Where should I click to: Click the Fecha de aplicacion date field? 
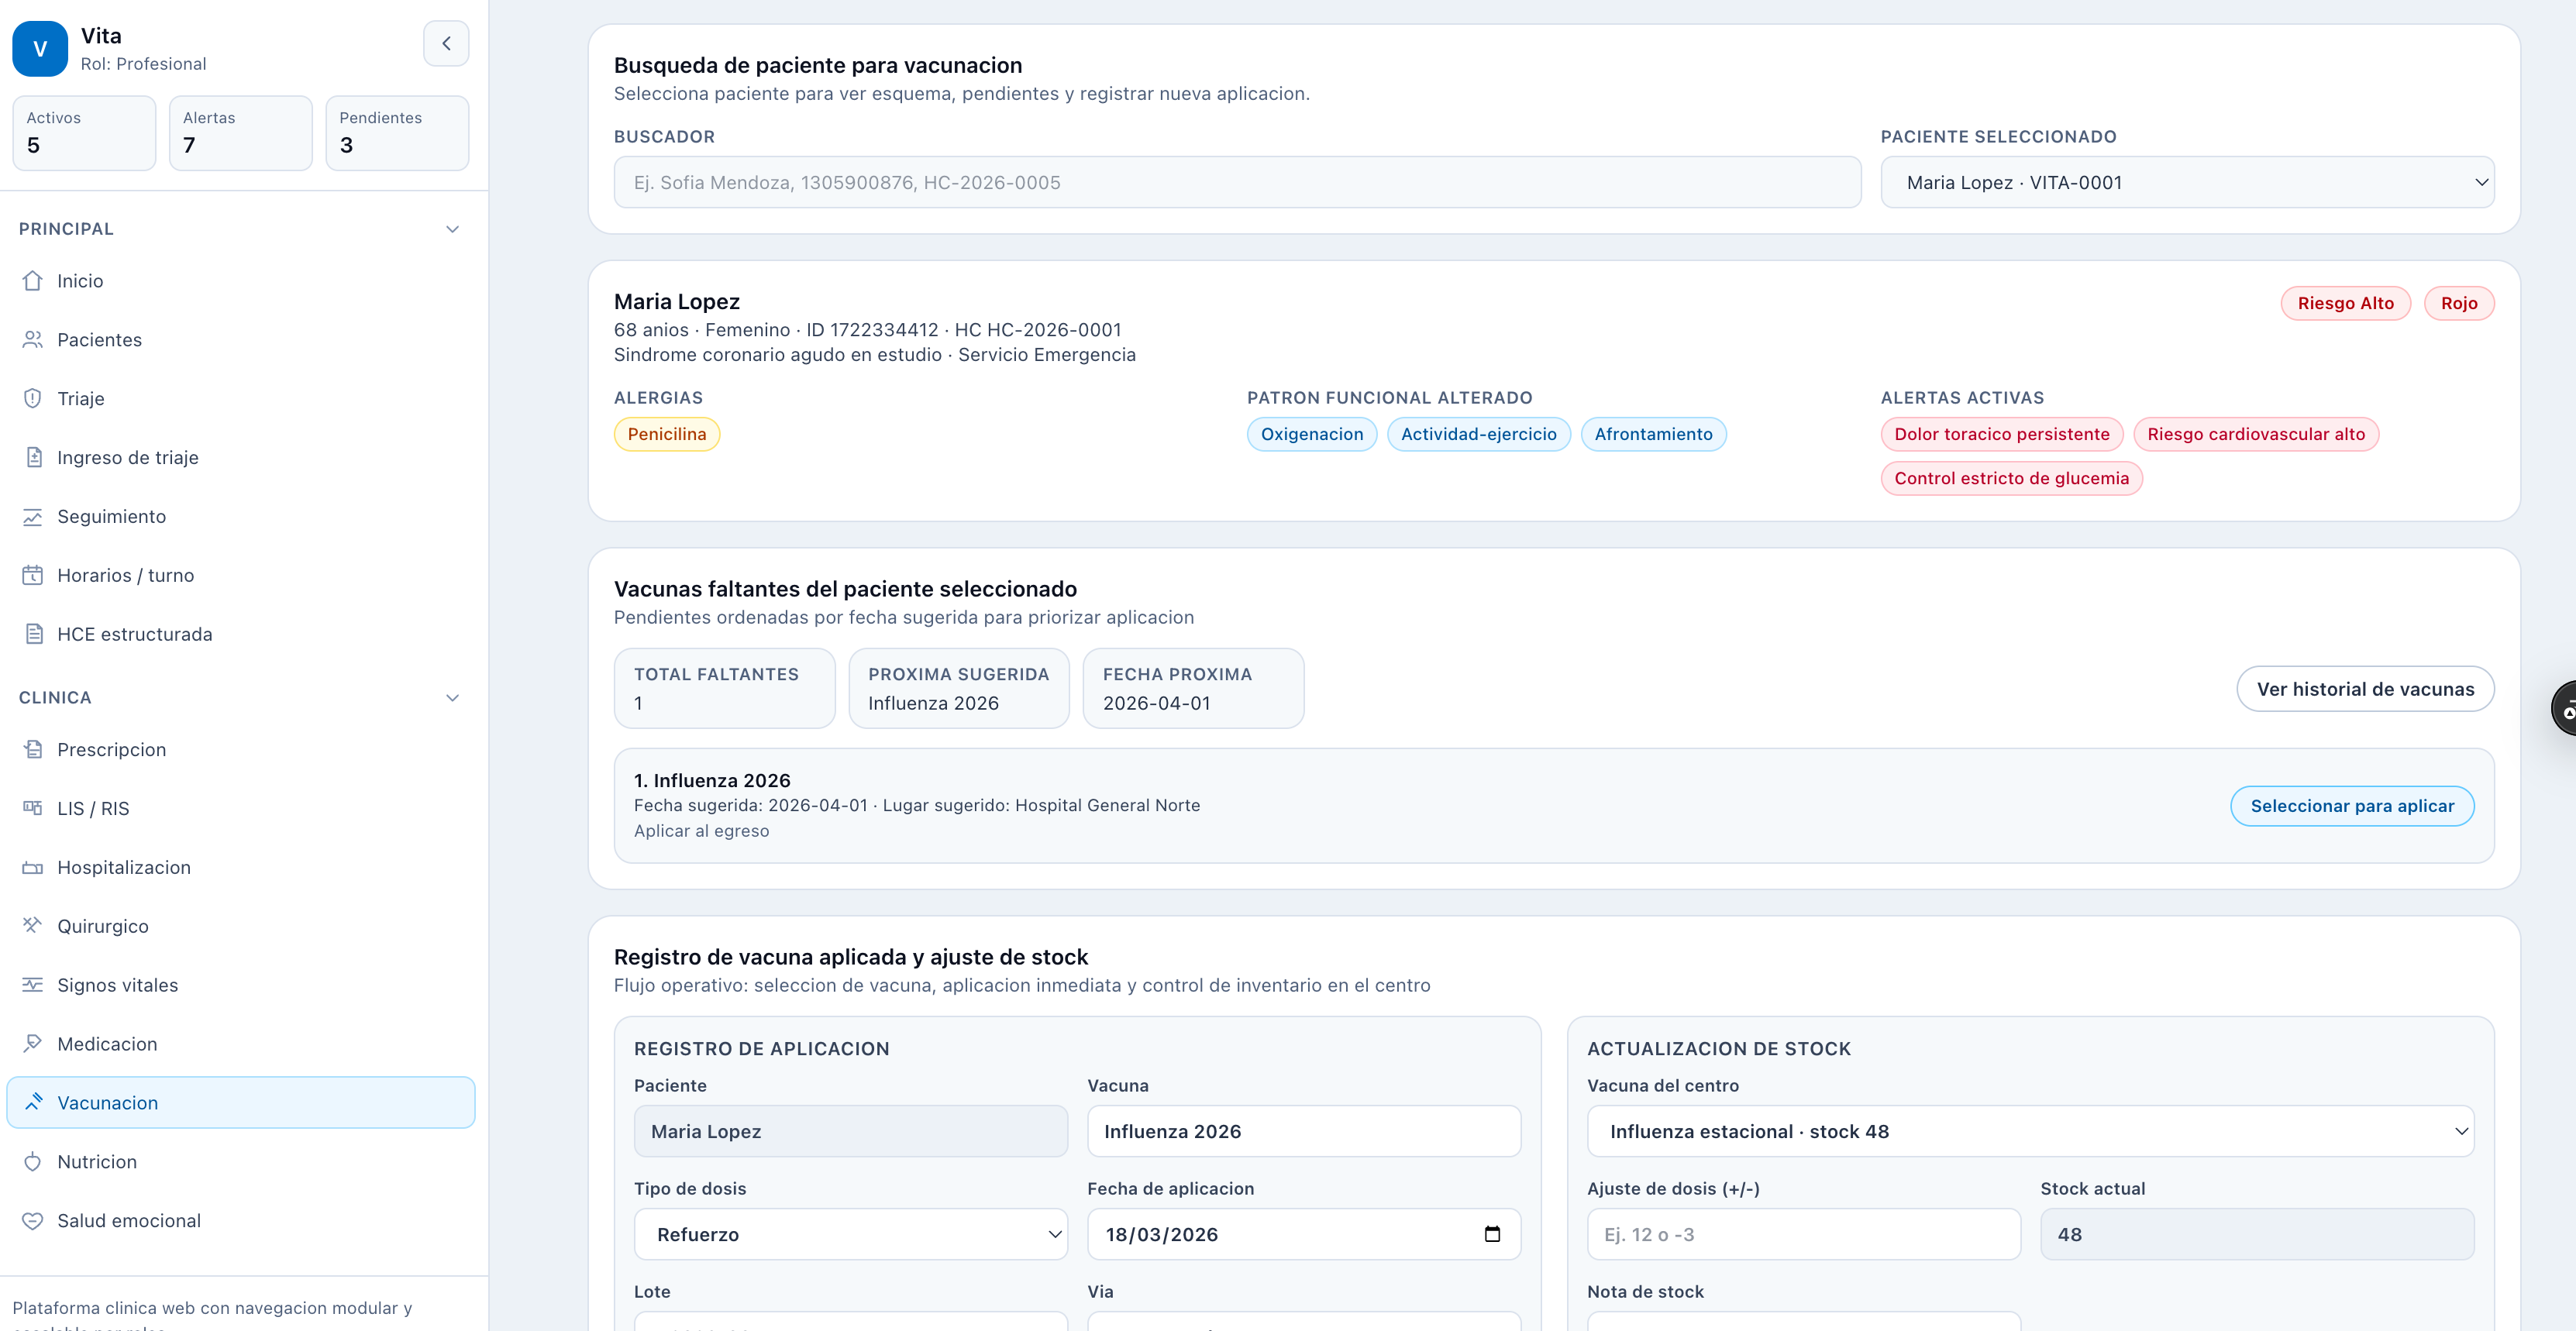(x=1304, y=1235)
